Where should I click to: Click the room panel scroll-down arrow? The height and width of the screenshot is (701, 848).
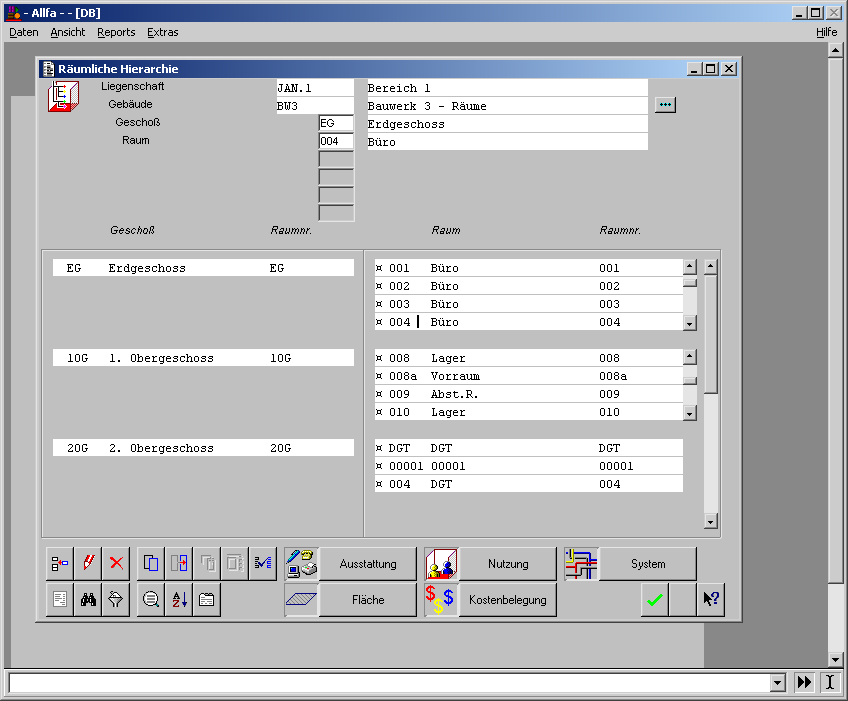click(x=711, y=522)
